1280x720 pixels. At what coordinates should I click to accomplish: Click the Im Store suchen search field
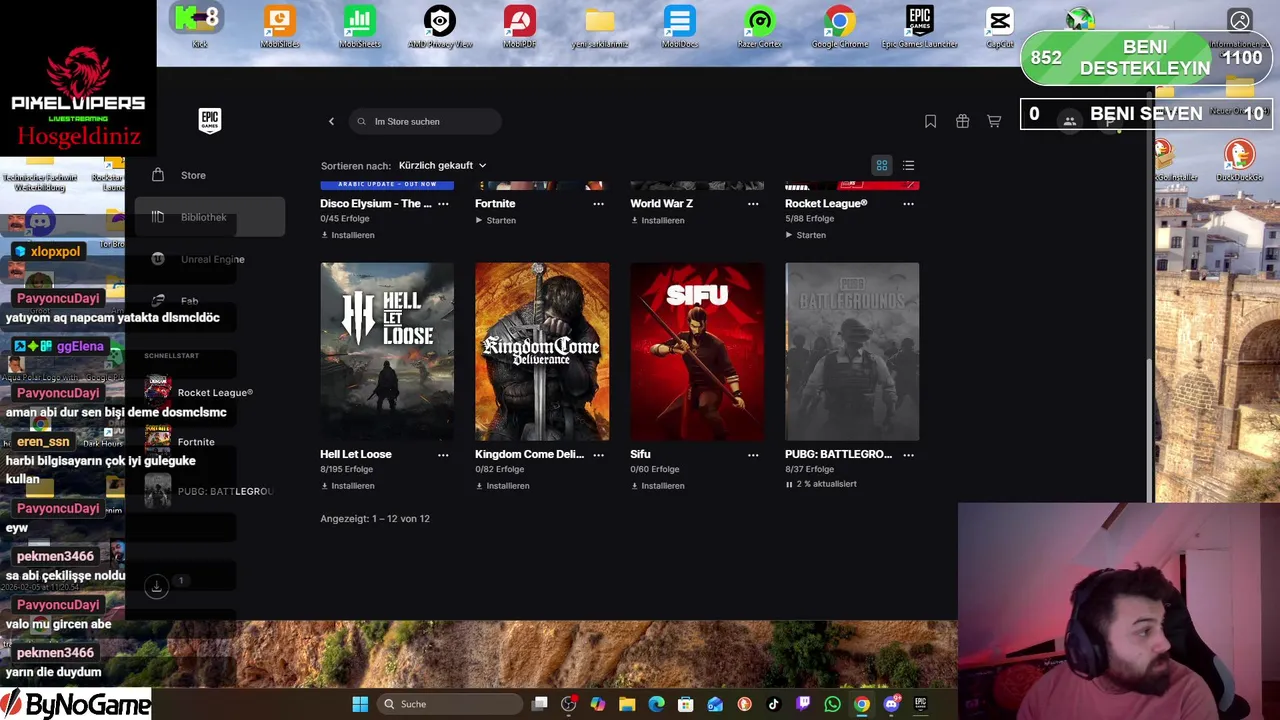click(x=426, y=121)
